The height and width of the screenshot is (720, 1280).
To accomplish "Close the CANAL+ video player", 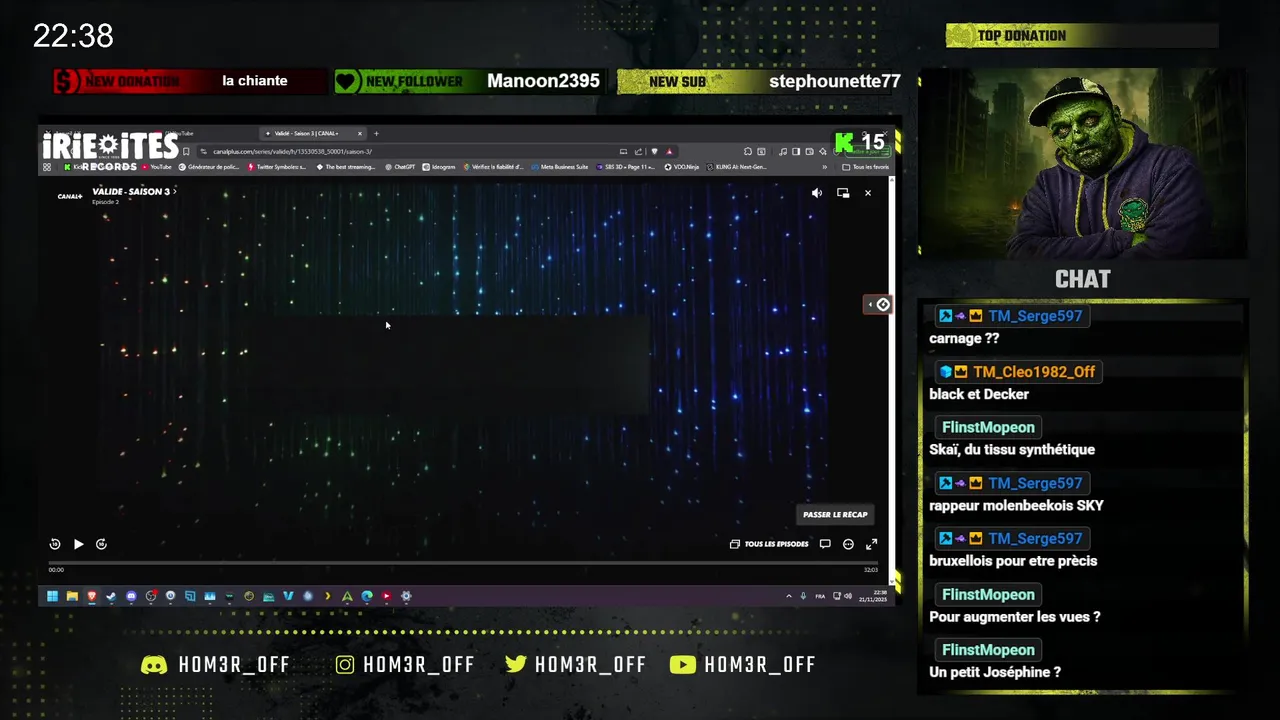I will pyautogui.click(x=868, y=193).
